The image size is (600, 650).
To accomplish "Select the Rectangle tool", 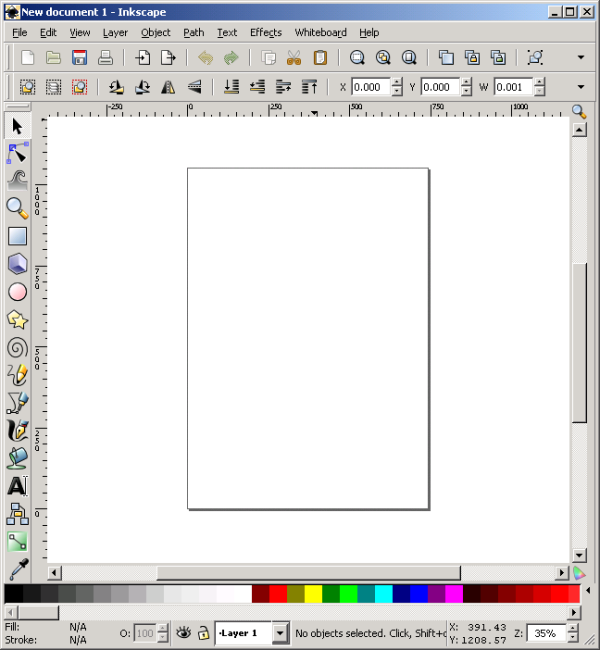I will (17, 236).
